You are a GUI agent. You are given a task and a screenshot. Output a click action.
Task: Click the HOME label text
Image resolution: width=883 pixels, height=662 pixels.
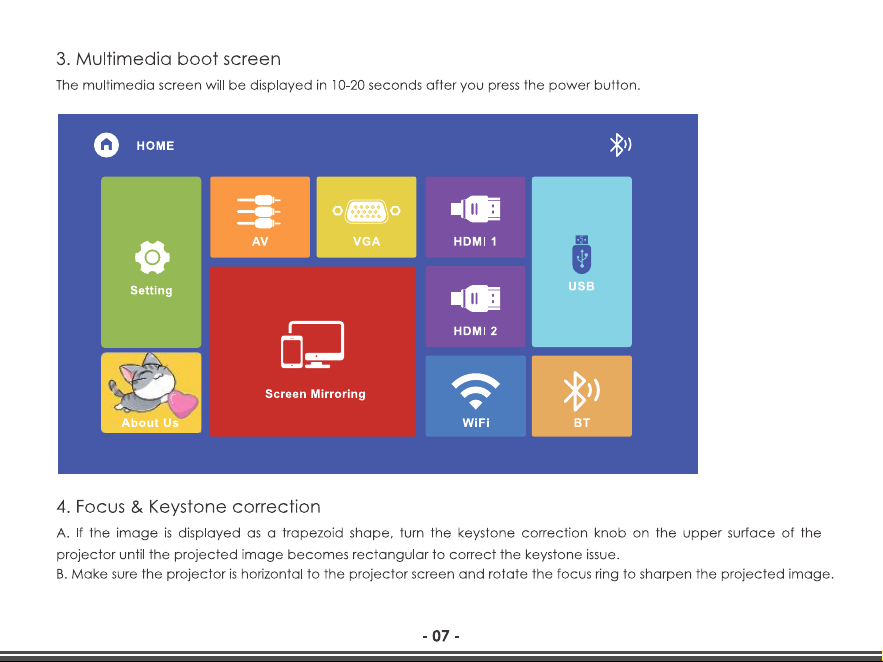(155, 146)
